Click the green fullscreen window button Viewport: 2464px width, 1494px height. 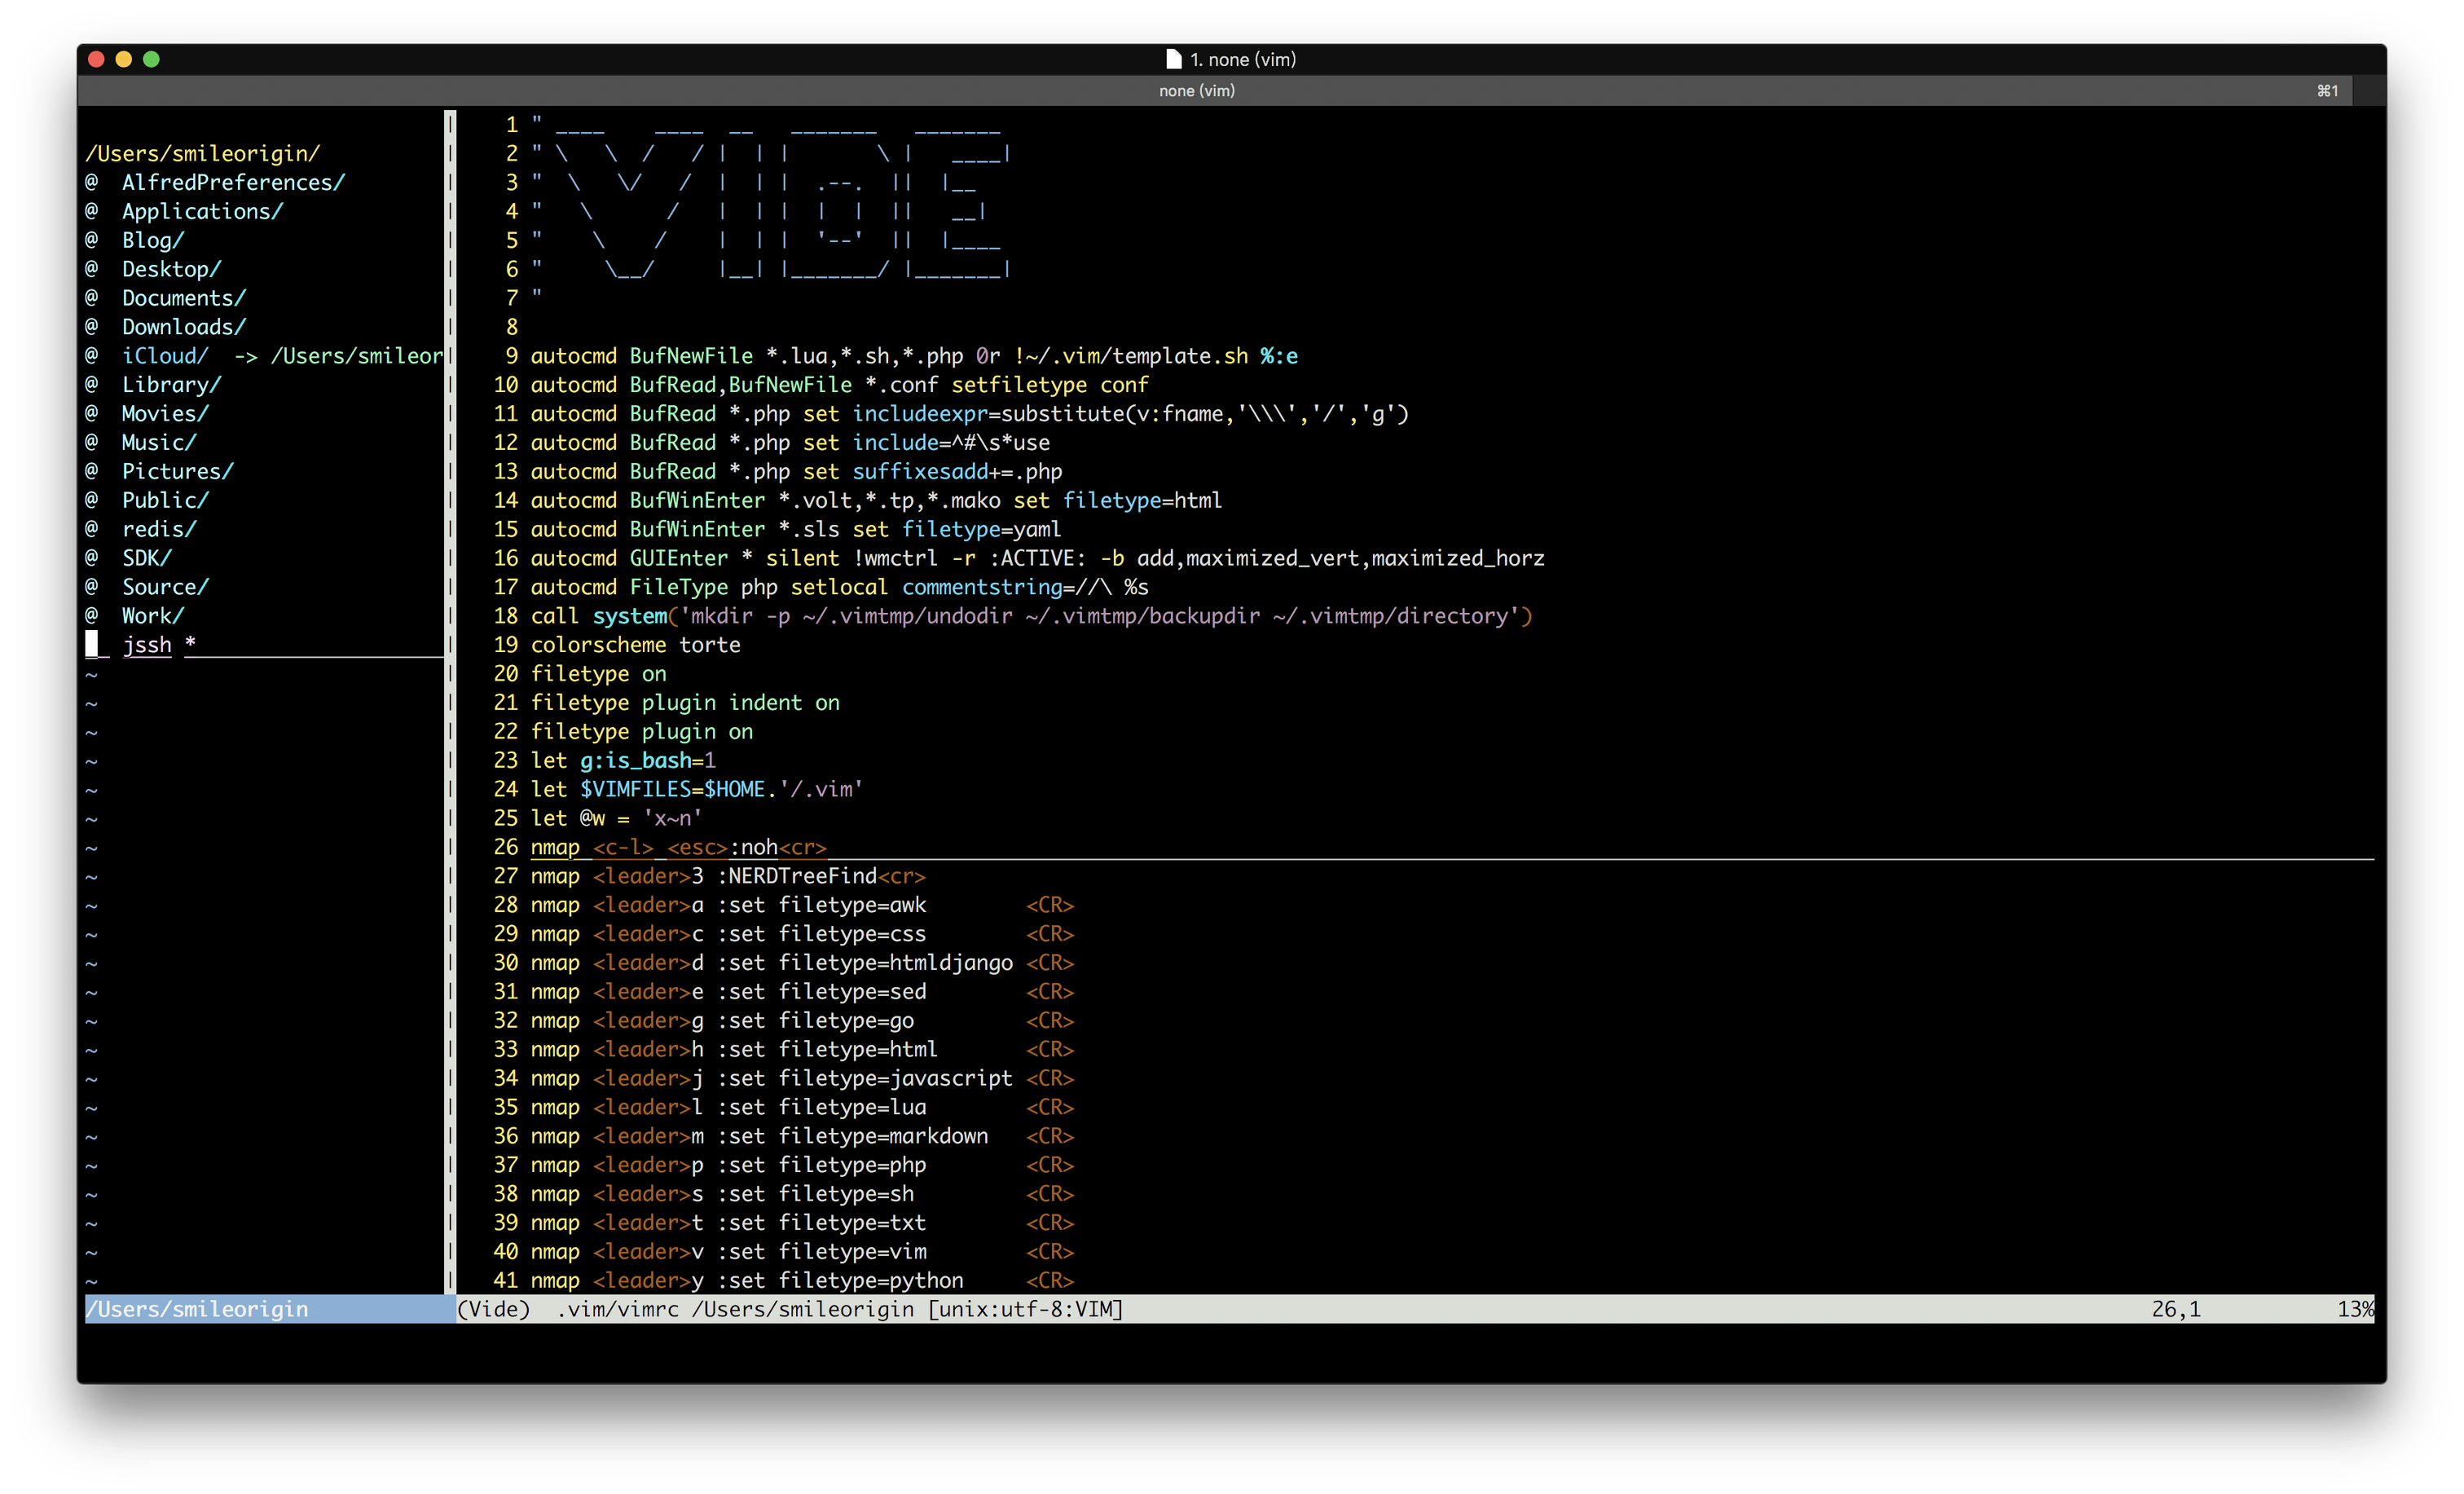pyautogui.click(x=151, y=59)
